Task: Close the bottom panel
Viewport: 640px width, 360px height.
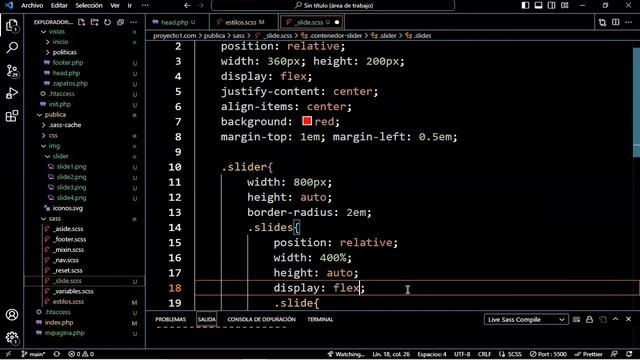Action: coord(629,319)
